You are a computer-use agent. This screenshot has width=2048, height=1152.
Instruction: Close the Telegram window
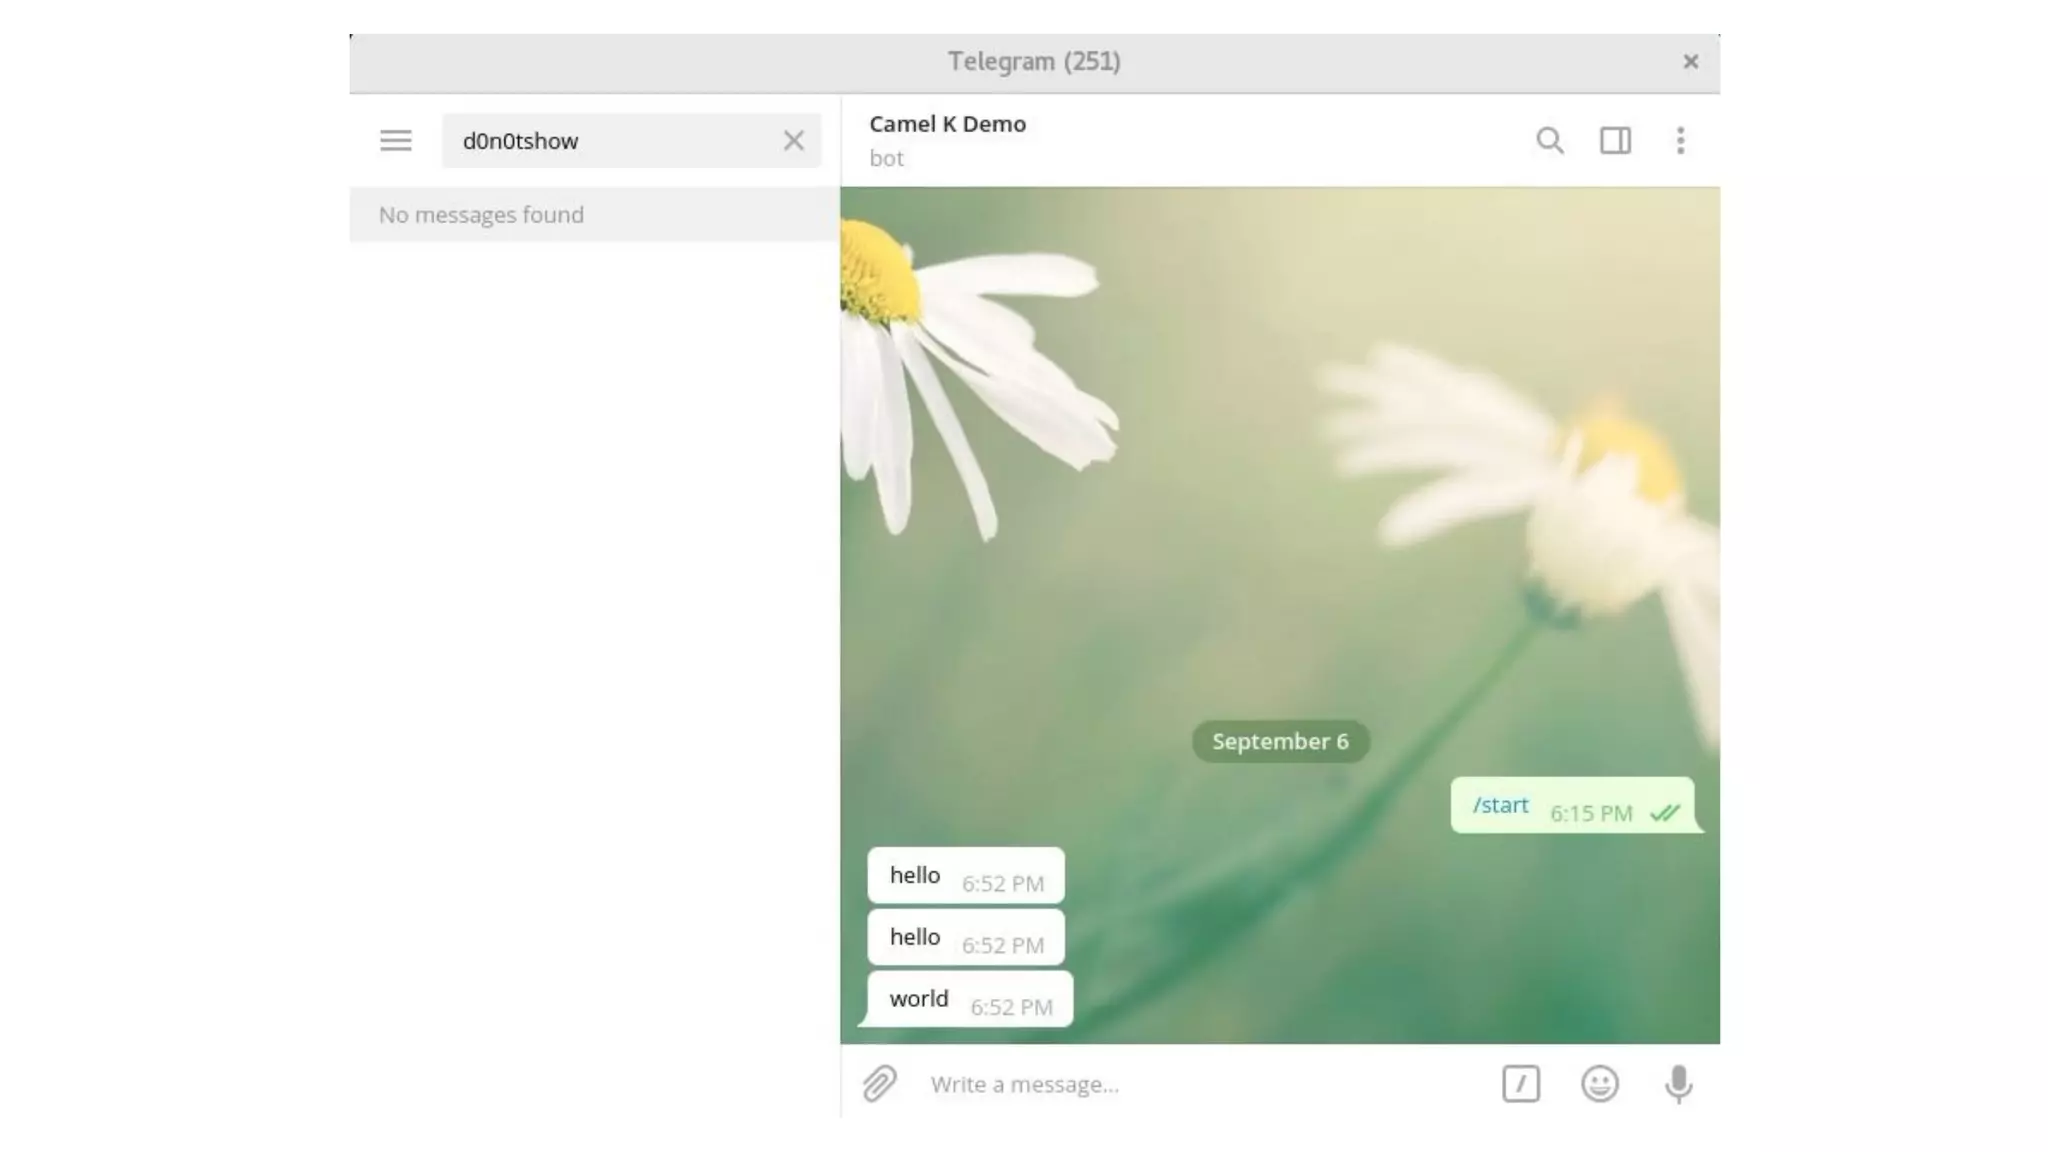tap(1690, 62)
